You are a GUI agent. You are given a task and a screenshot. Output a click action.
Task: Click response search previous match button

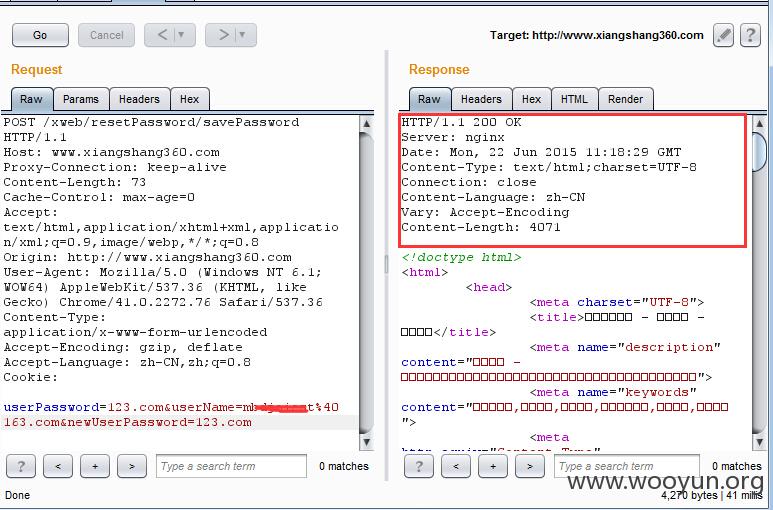pos(456,466)
